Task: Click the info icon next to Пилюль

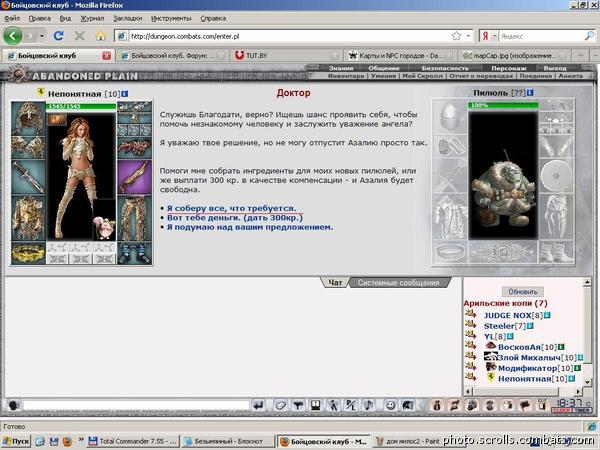Action: pos(530,93)
